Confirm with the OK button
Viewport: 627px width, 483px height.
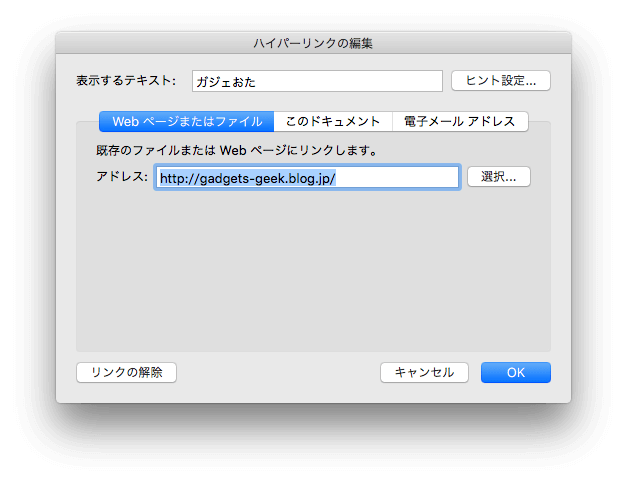[x=515, y=372]
